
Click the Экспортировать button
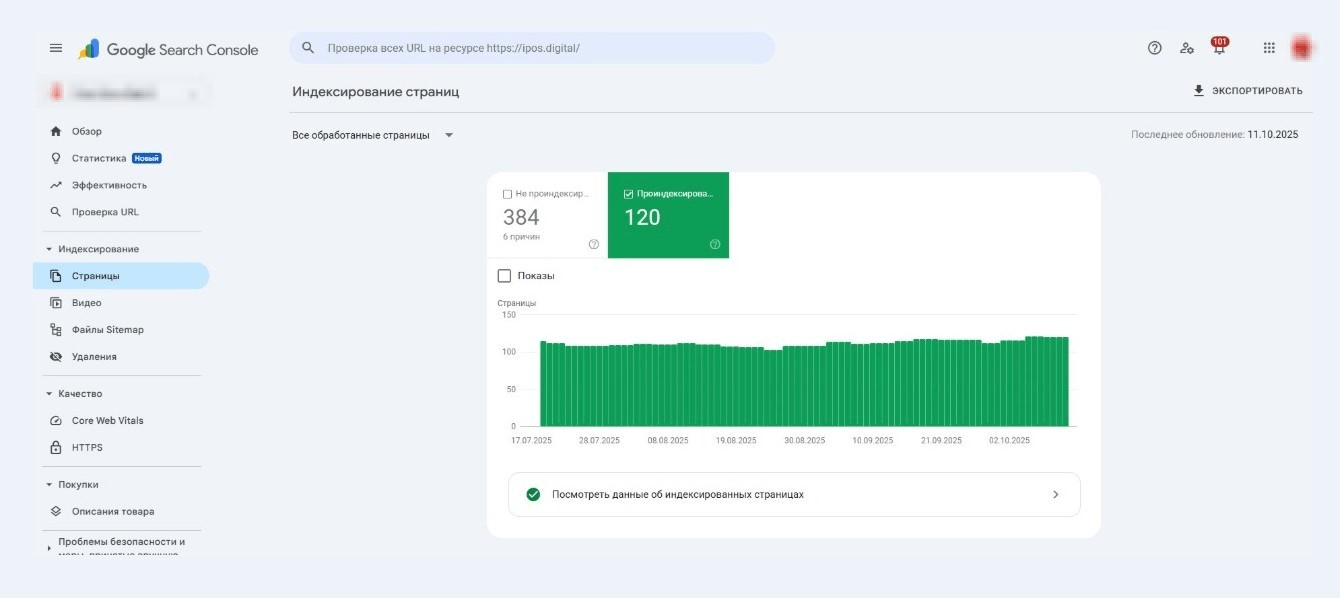pos(1247,91)
